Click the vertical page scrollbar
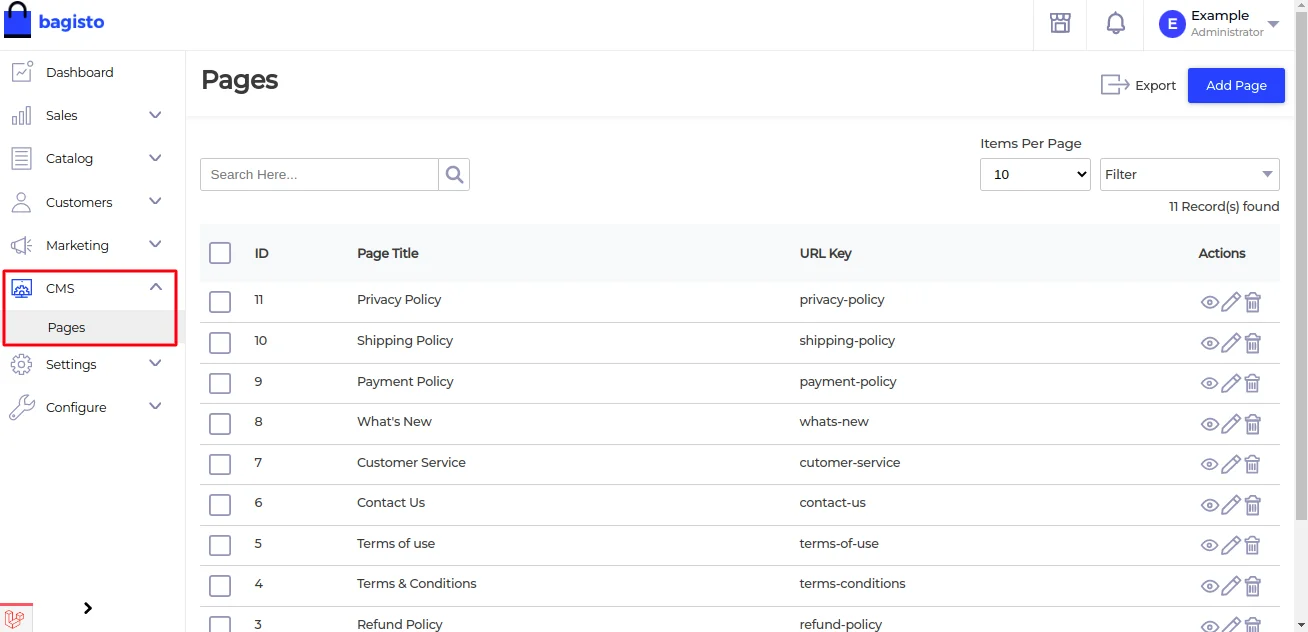 [x=1301, y=265]
